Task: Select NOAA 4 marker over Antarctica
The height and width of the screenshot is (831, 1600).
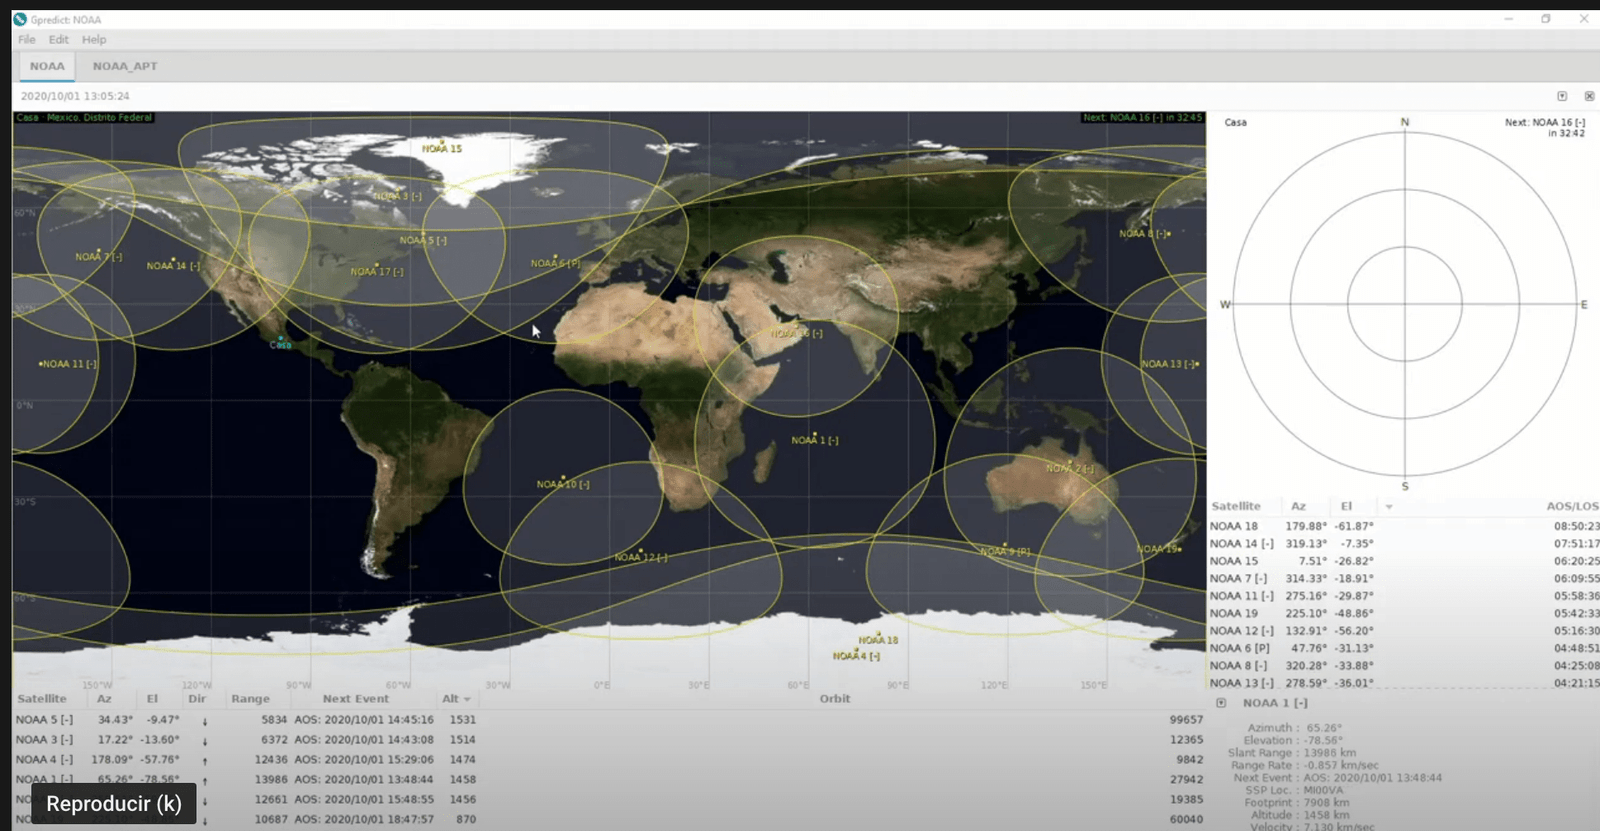Action: click(x=856, y=656)
